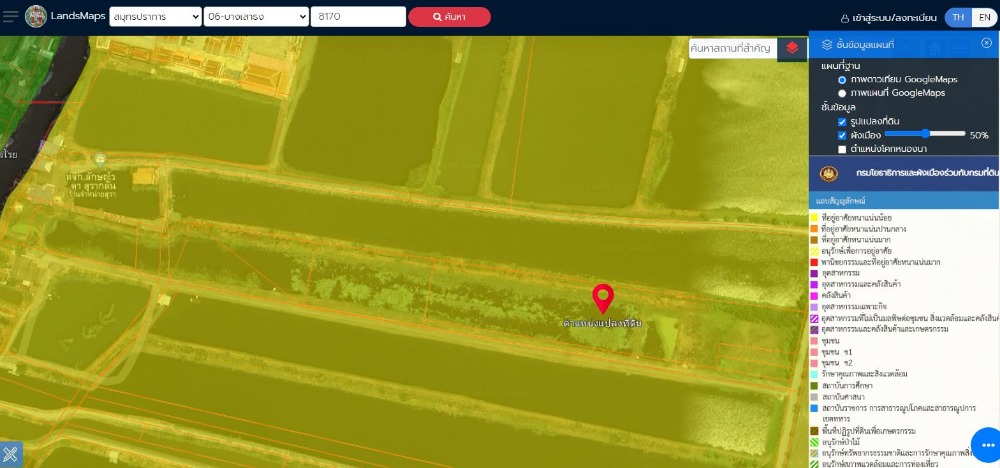This screenshot has height=468, width=1000.
Task: Click the measuring tools icon at bottom-left
Action: coord(11,455)
